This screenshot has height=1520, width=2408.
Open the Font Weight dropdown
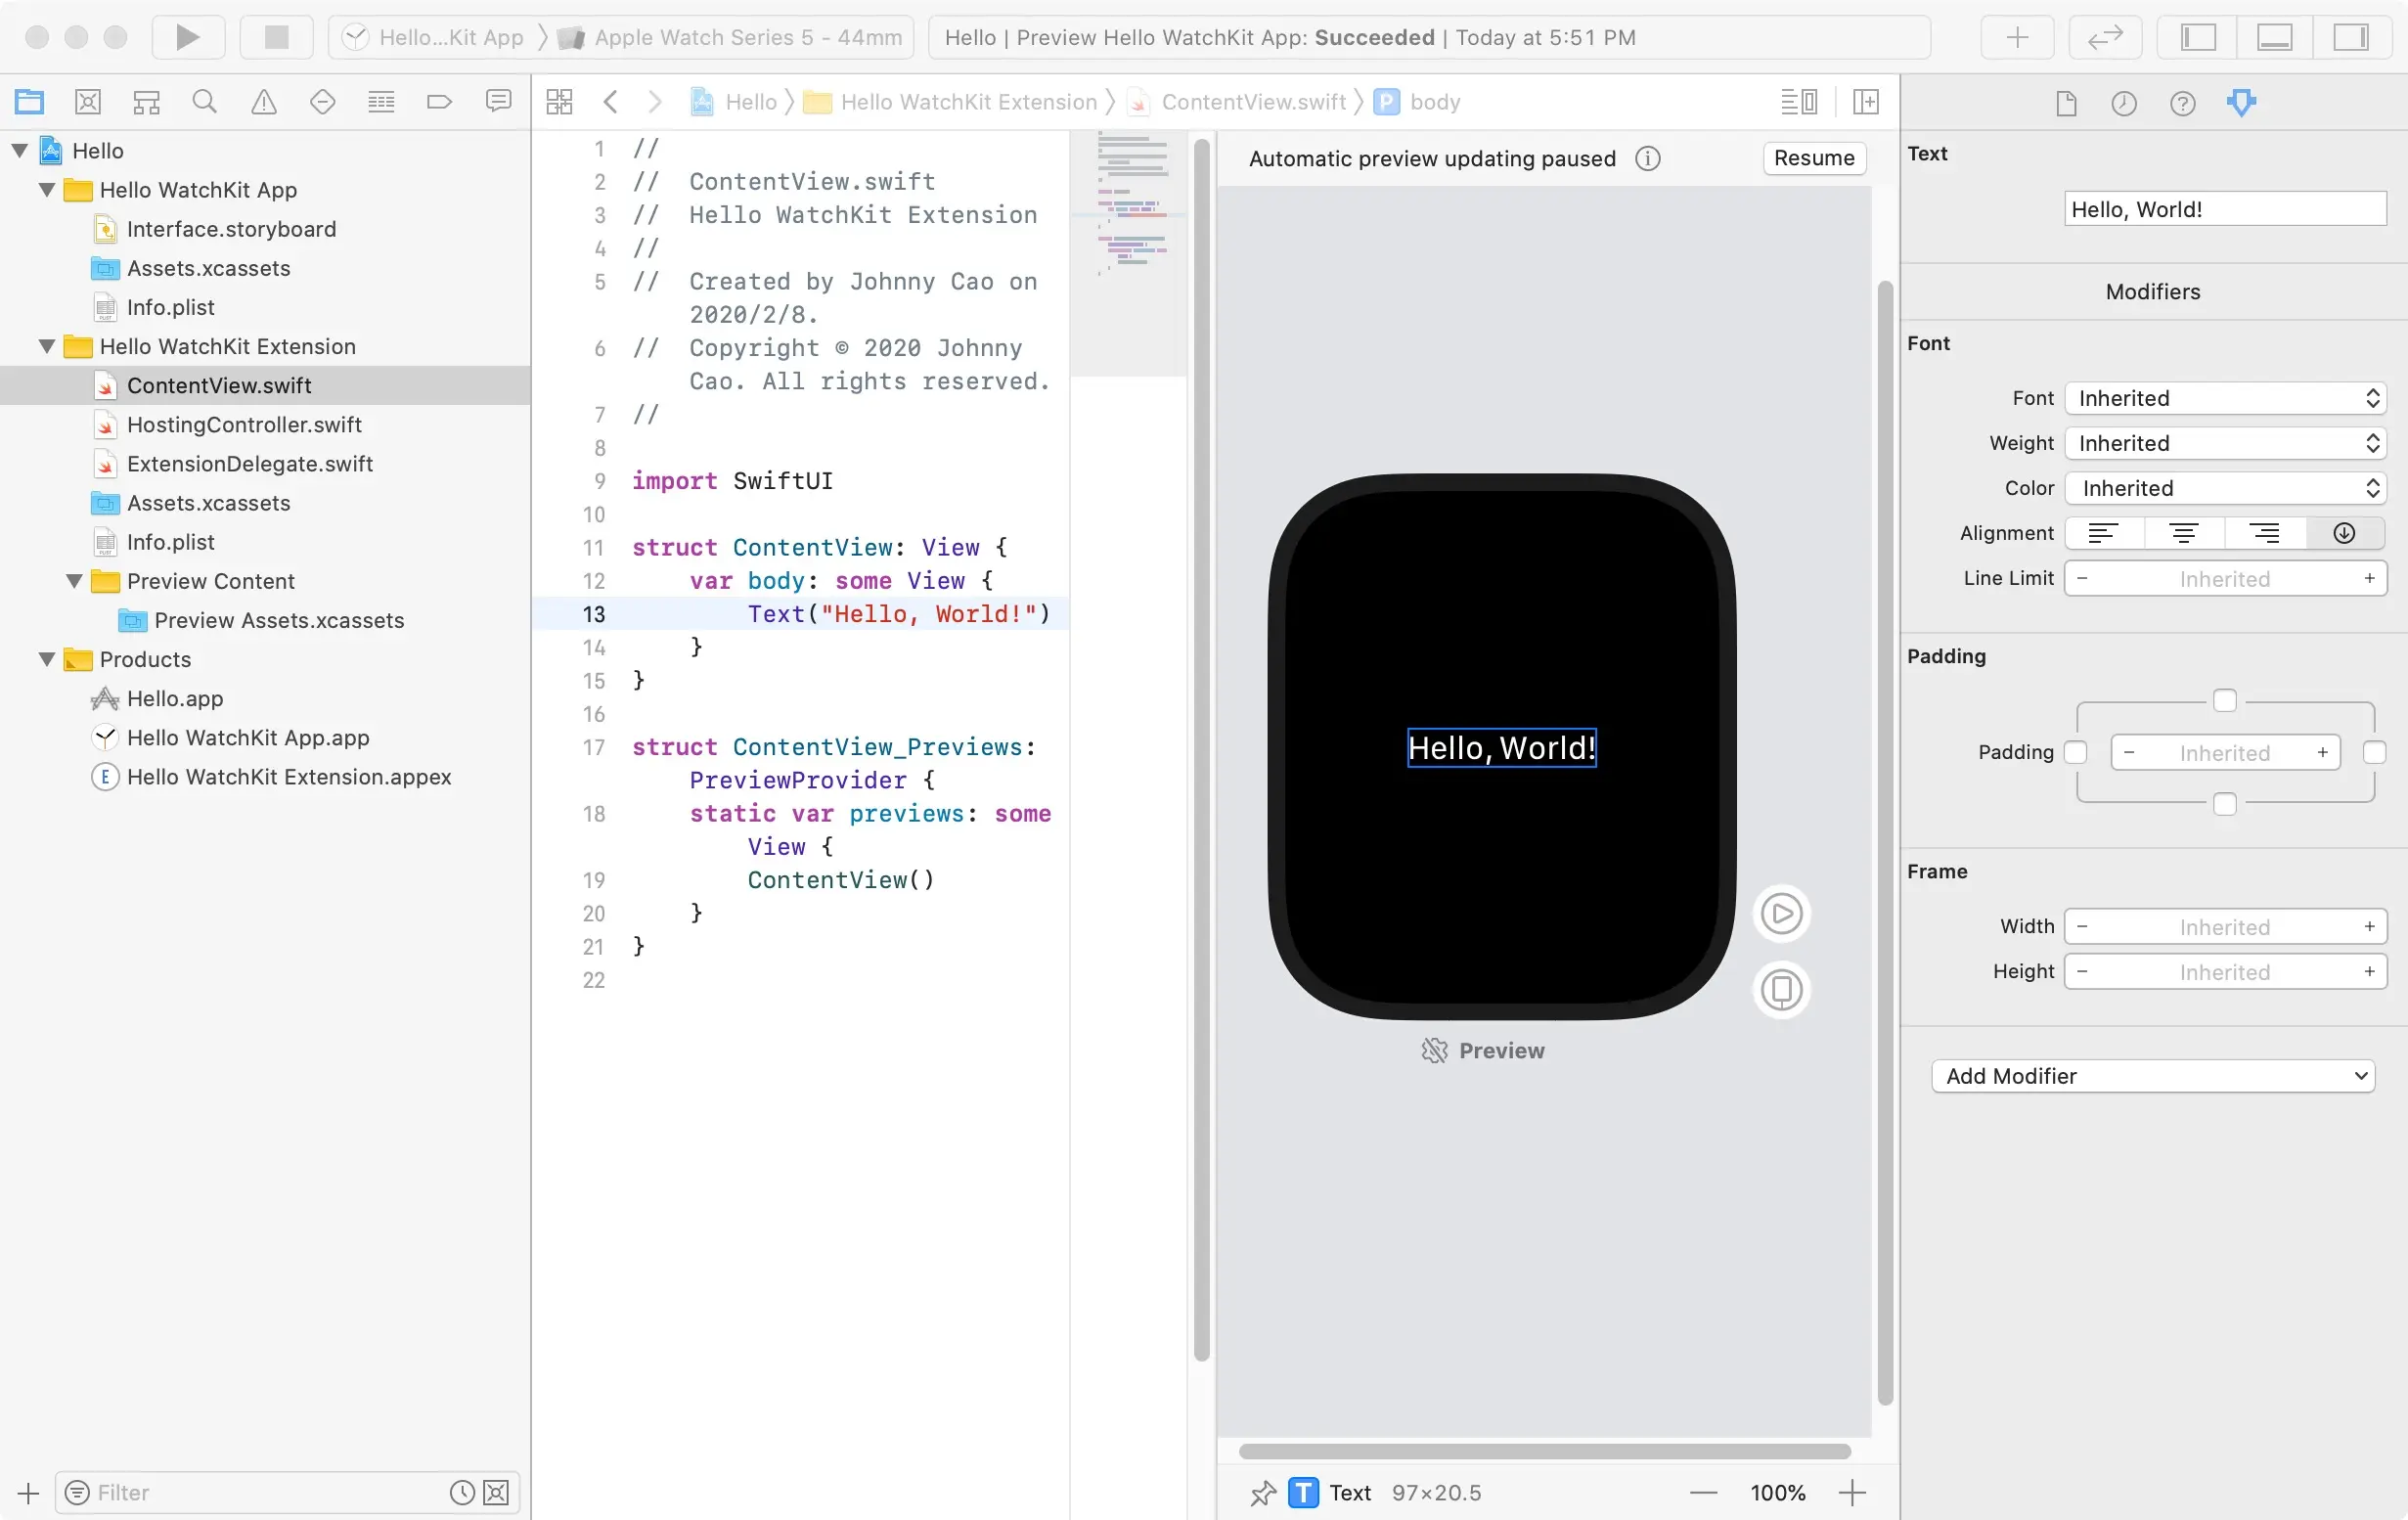(x=2225, y=443)
